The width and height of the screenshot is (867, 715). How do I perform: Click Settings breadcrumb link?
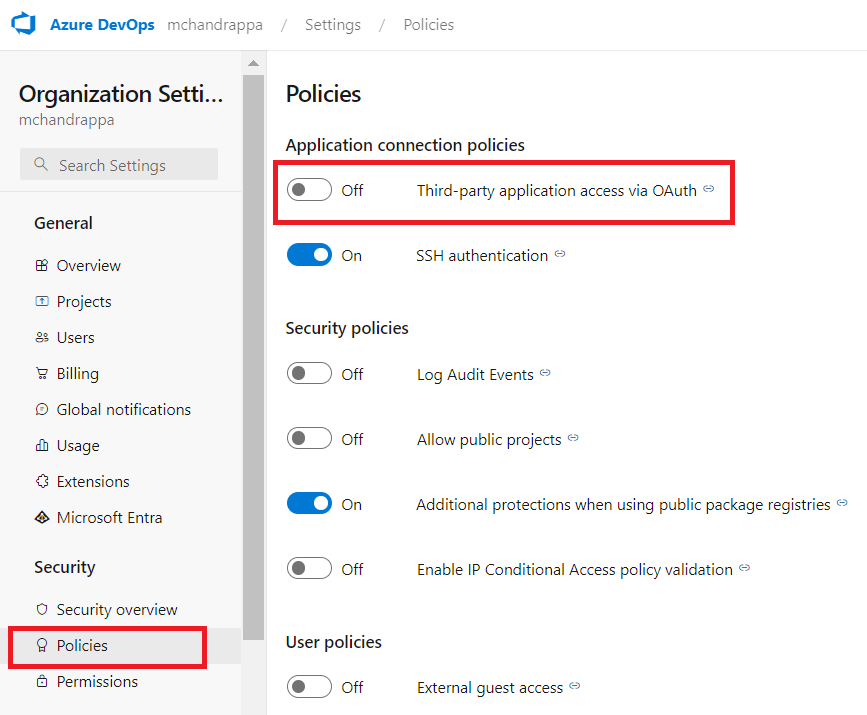pyautogui.click(x=333, y=25)
